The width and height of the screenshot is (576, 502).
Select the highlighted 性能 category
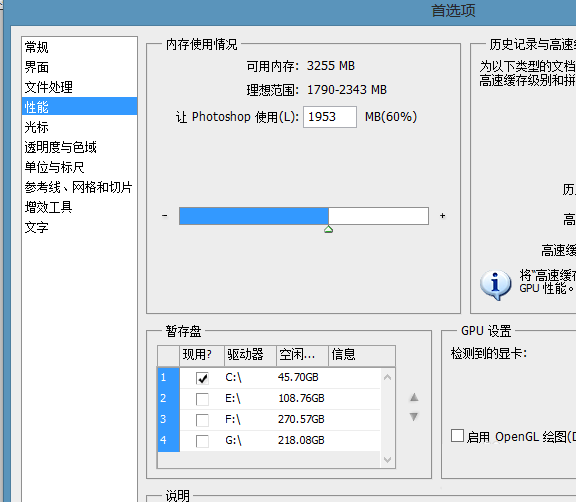coord(79,106)
